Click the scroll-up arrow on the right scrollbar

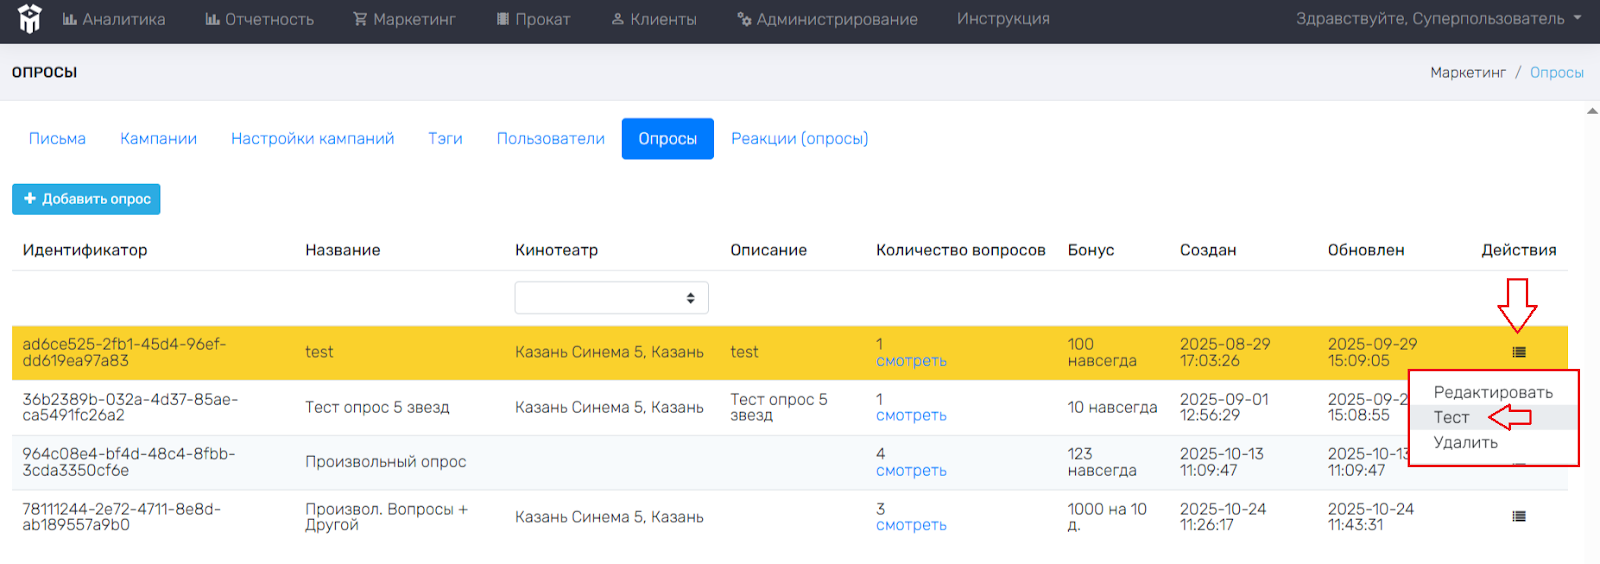pos(1592,111)
